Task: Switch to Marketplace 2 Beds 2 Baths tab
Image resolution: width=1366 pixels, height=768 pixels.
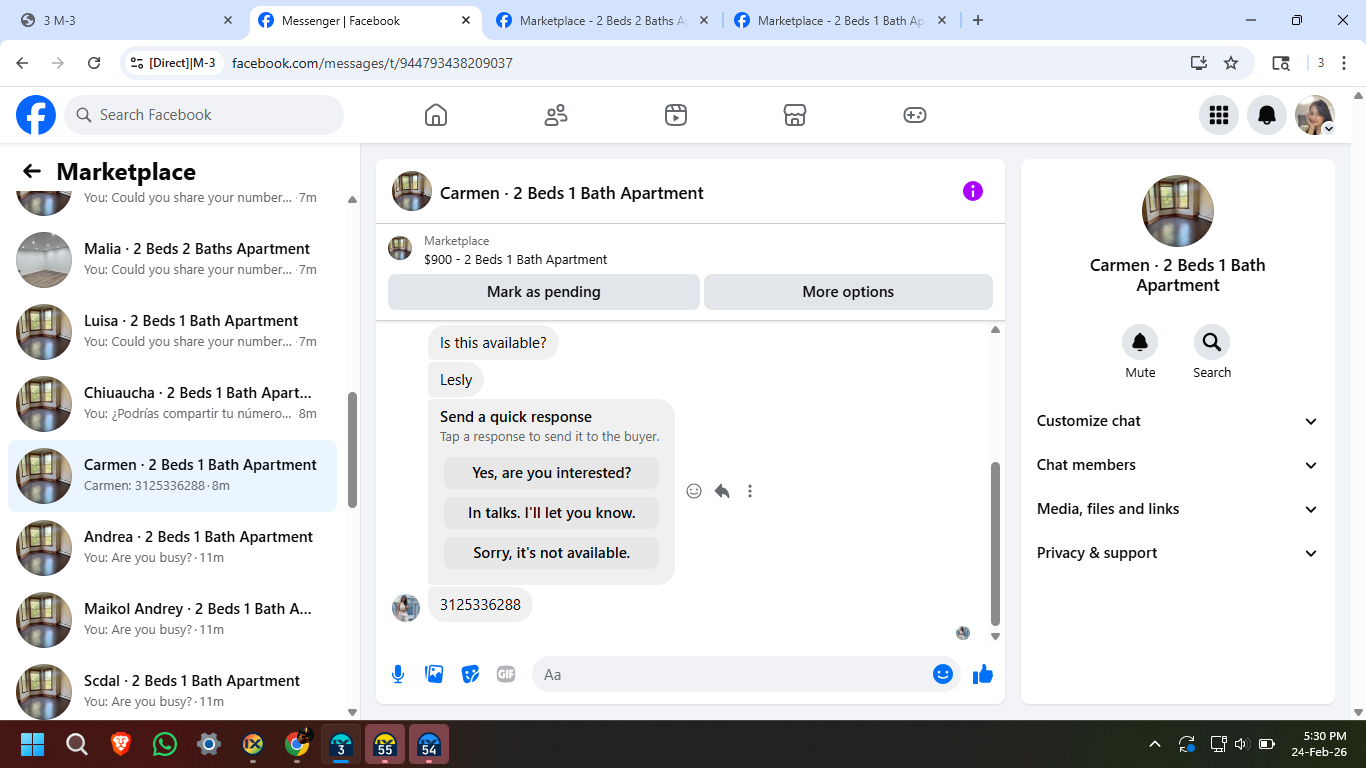Action: [602, 20]
